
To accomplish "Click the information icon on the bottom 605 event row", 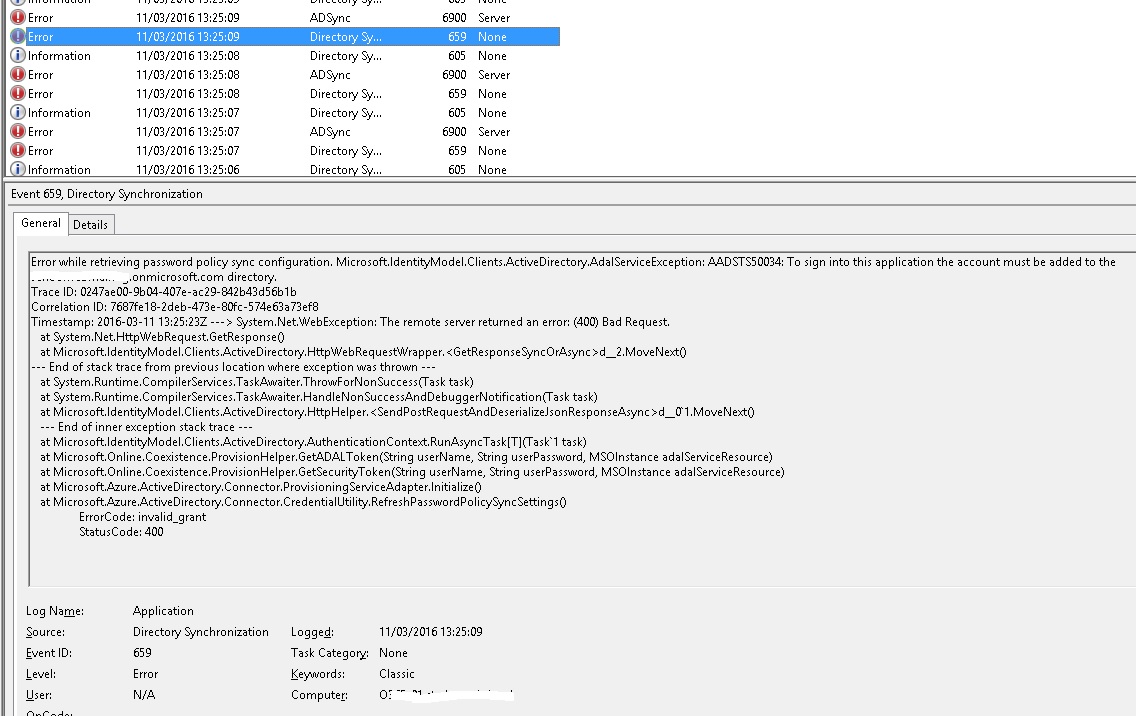I will pos(16,169).
